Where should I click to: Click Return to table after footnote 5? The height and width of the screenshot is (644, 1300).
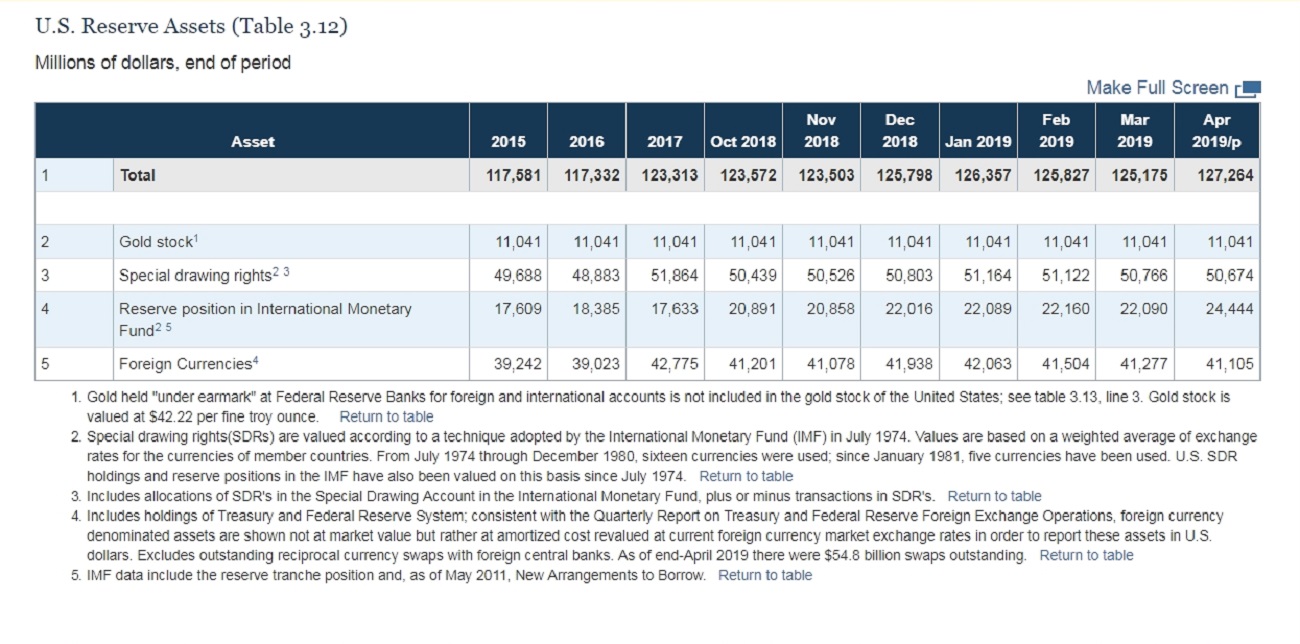(x=765, y=575)
